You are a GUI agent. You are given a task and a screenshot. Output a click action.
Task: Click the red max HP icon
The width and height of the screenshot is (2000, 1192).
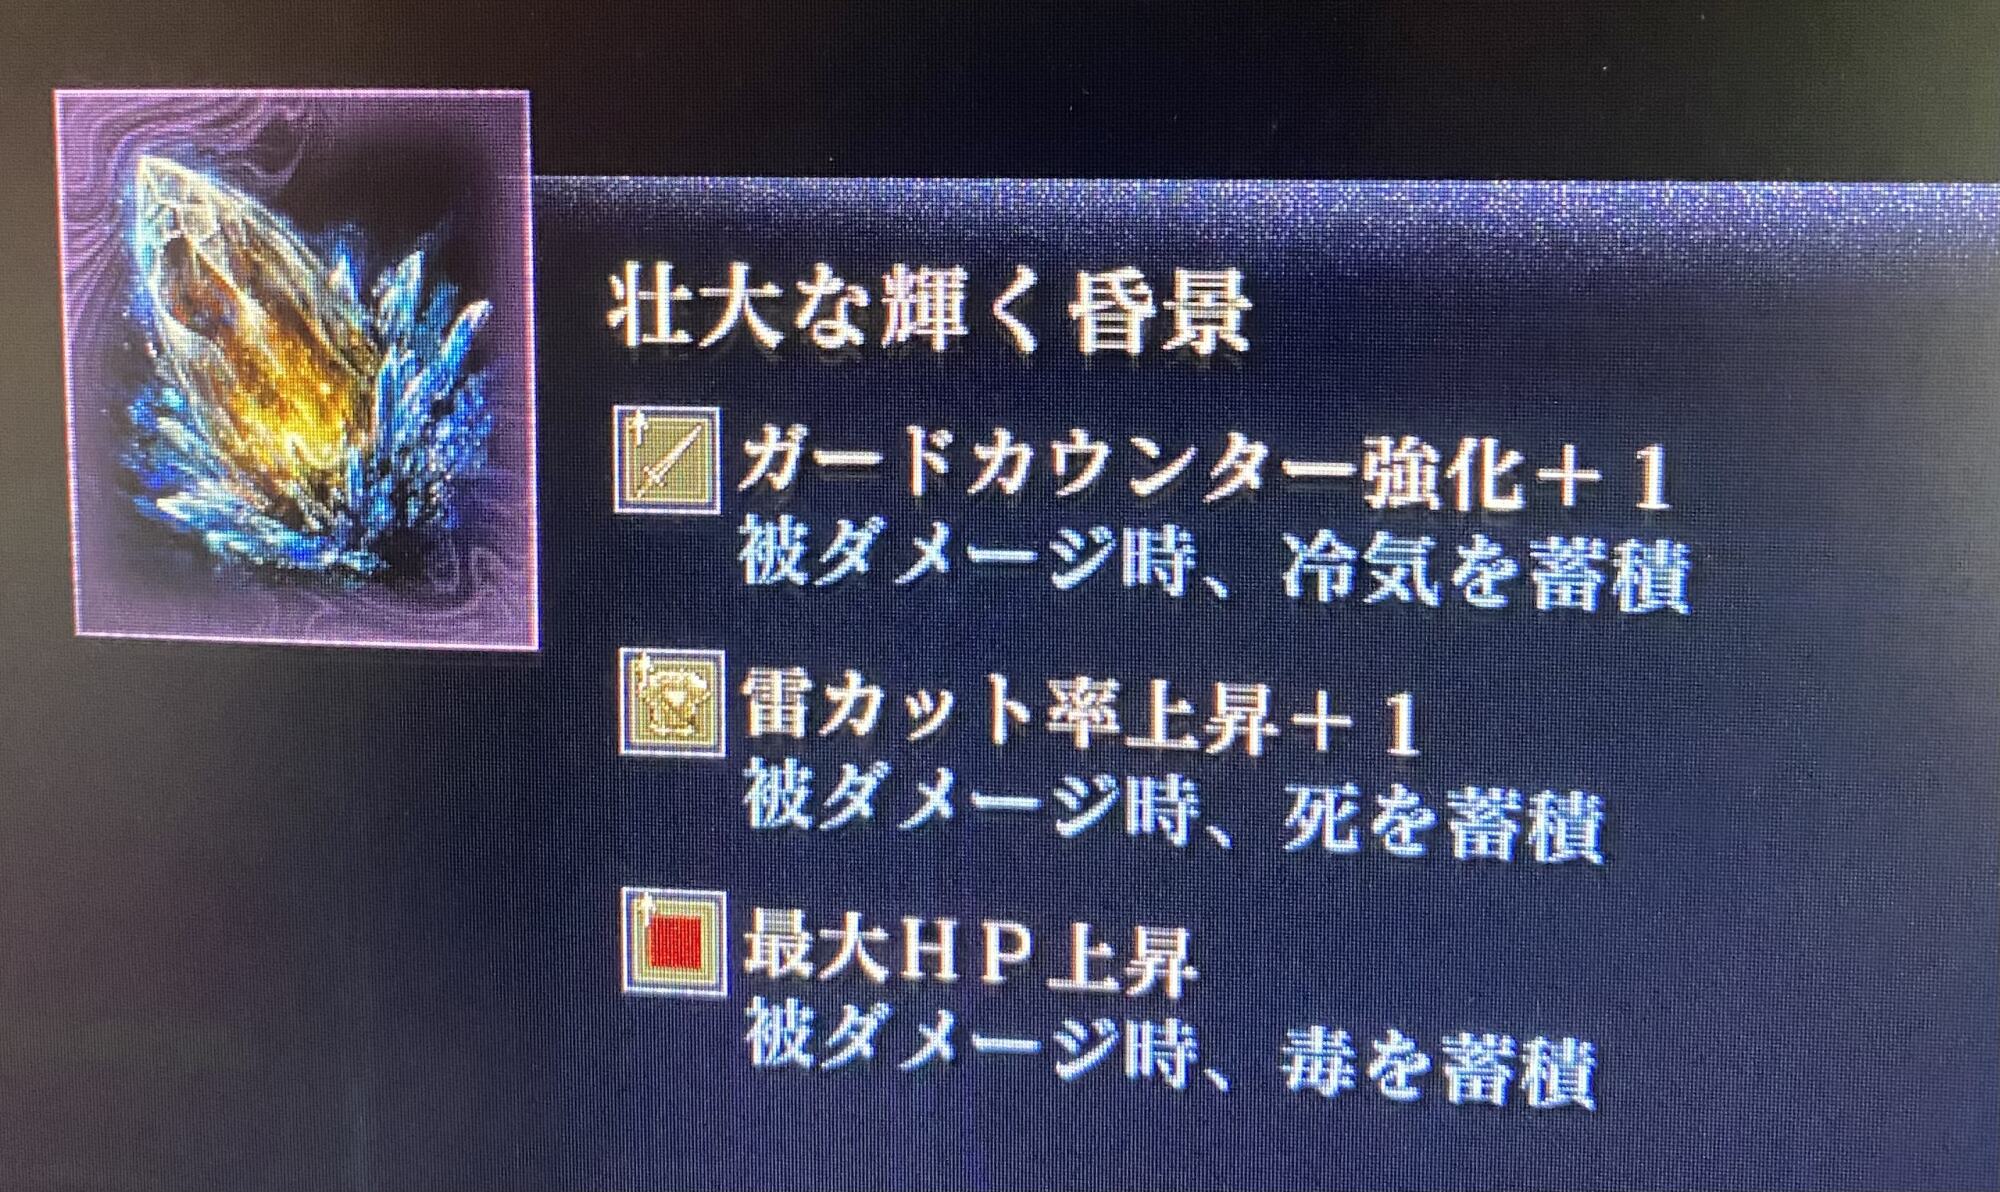(674, 942)
